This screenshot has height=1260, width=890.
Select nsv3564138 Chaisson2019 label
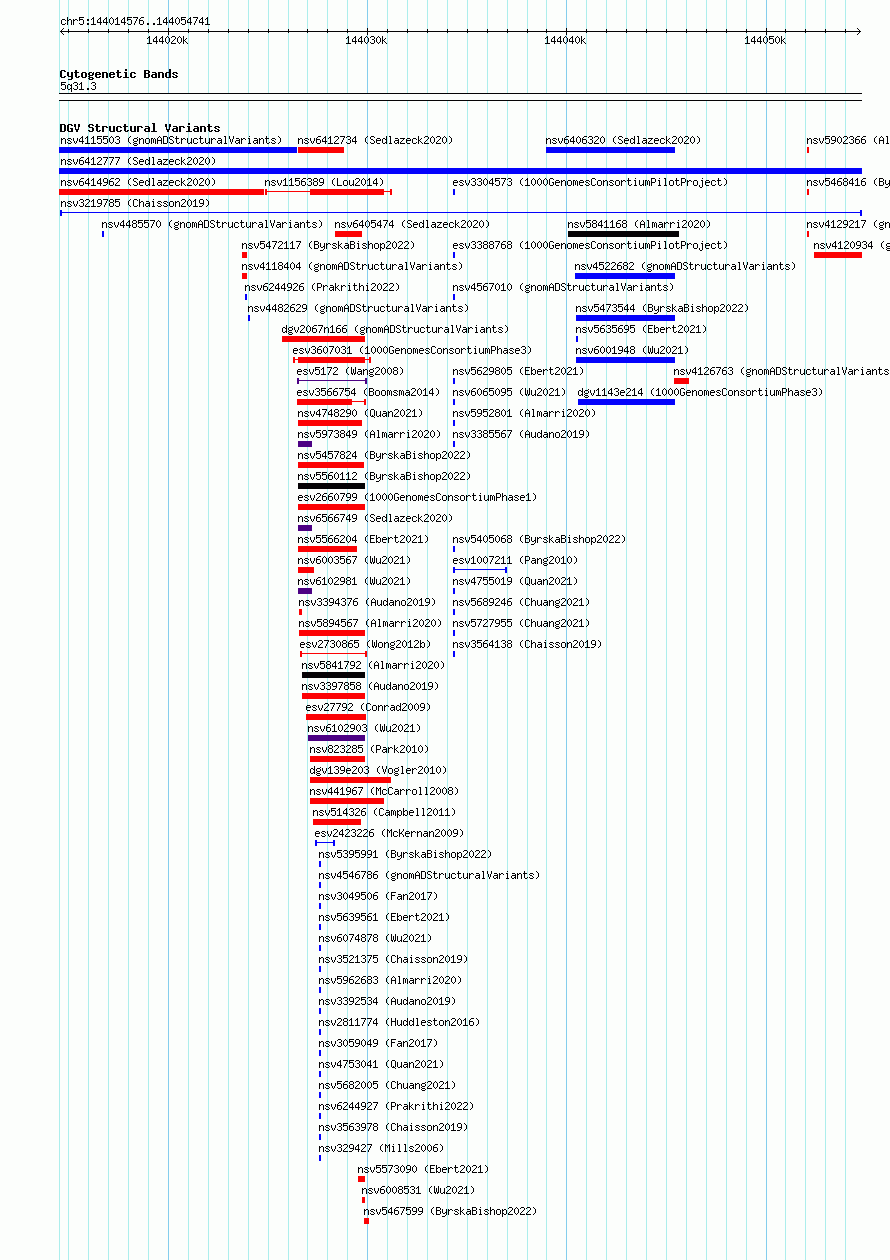pyautogui.click(x=527, y=644)
